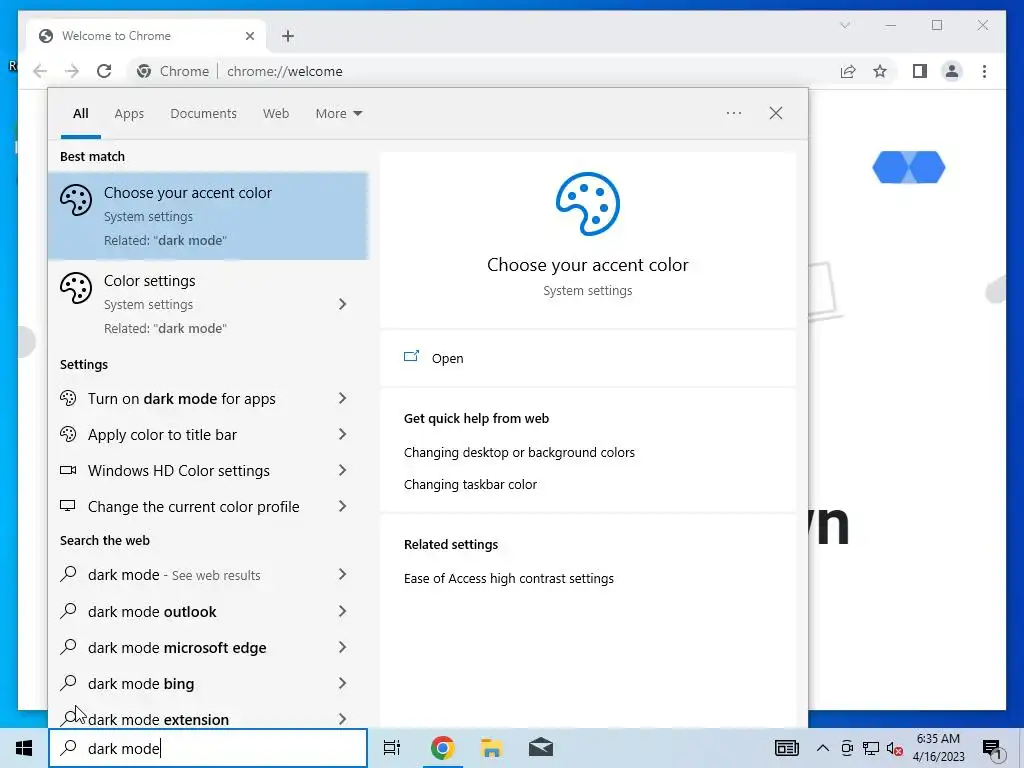This screenshot has height=768, width=1024.
Task: Open Ease of Access high contrast settings
Action: [x=509, y=579]
